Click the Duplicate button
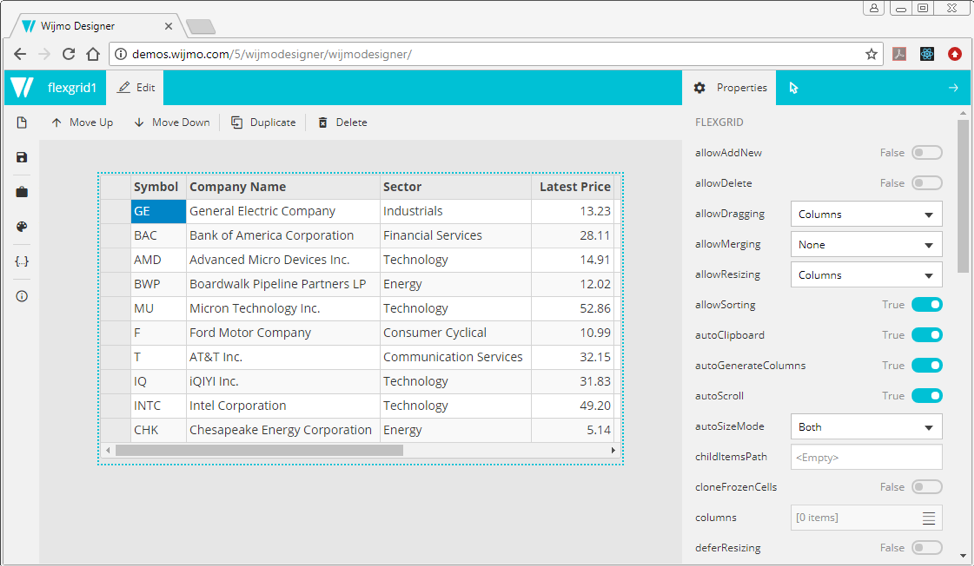974x566 pixels. (x=263, y=123)
